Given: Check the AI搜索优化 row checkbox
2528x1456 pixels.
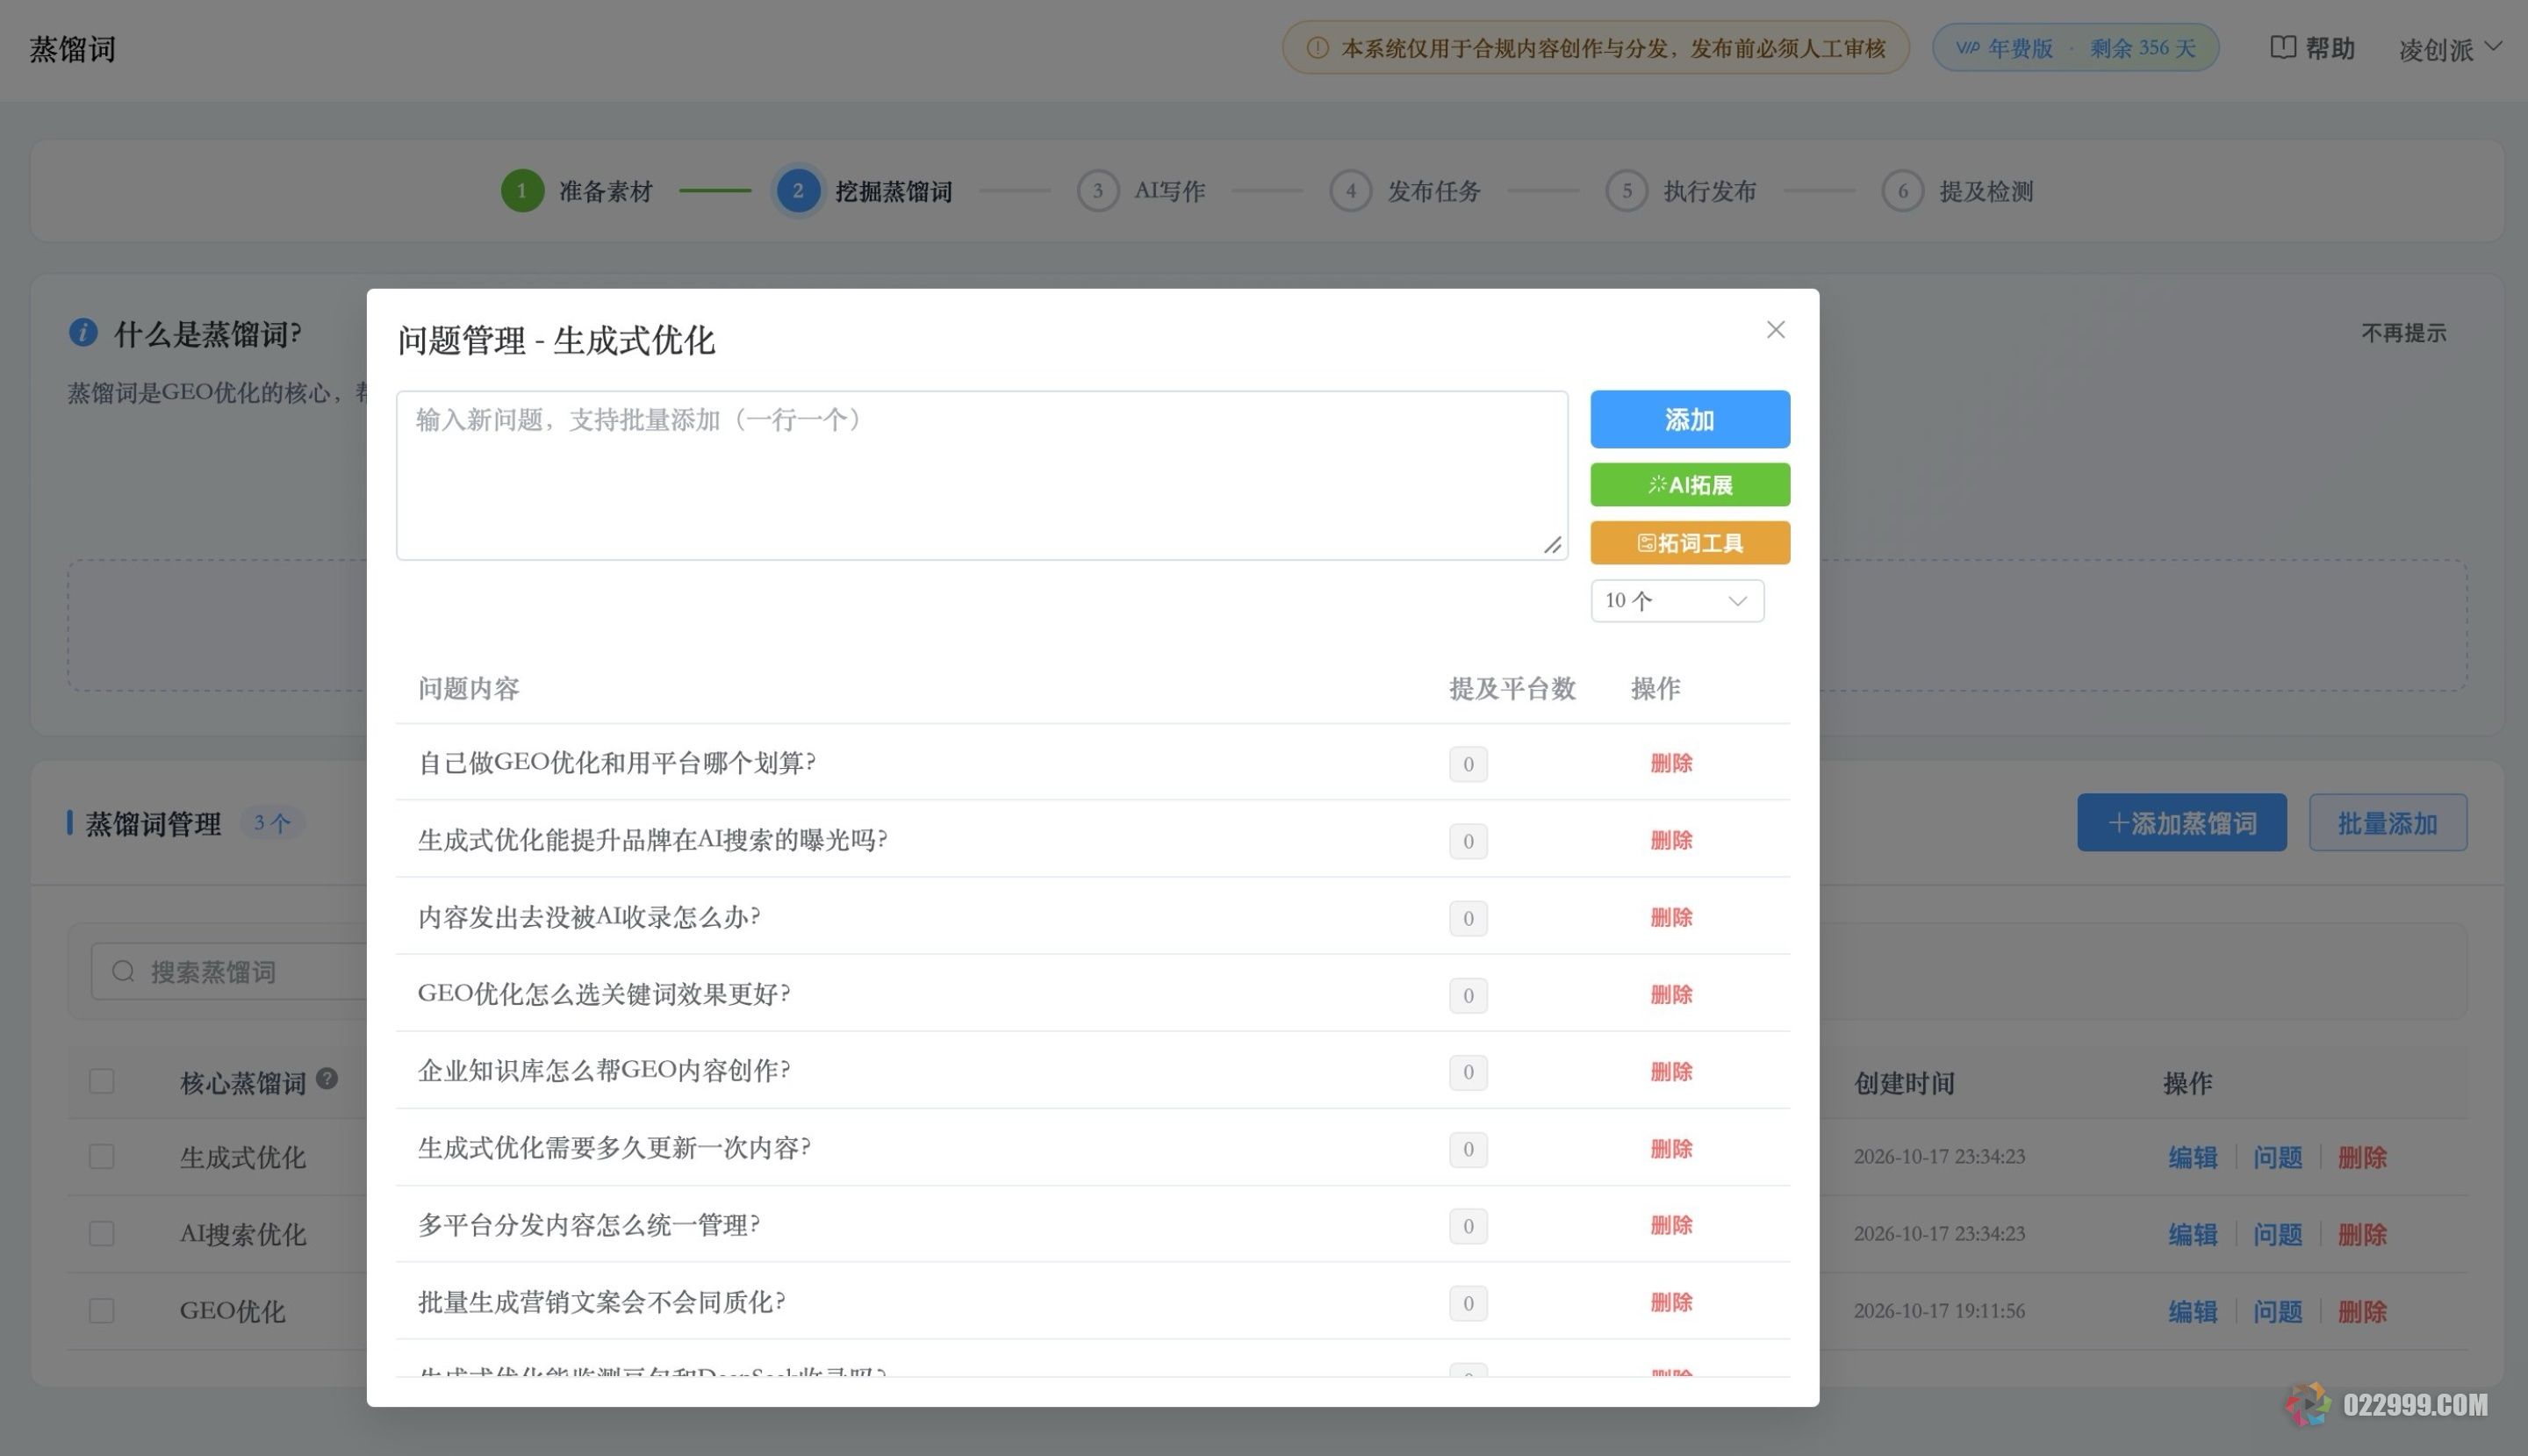Looking at the screenshot, I should point(101,1234).
